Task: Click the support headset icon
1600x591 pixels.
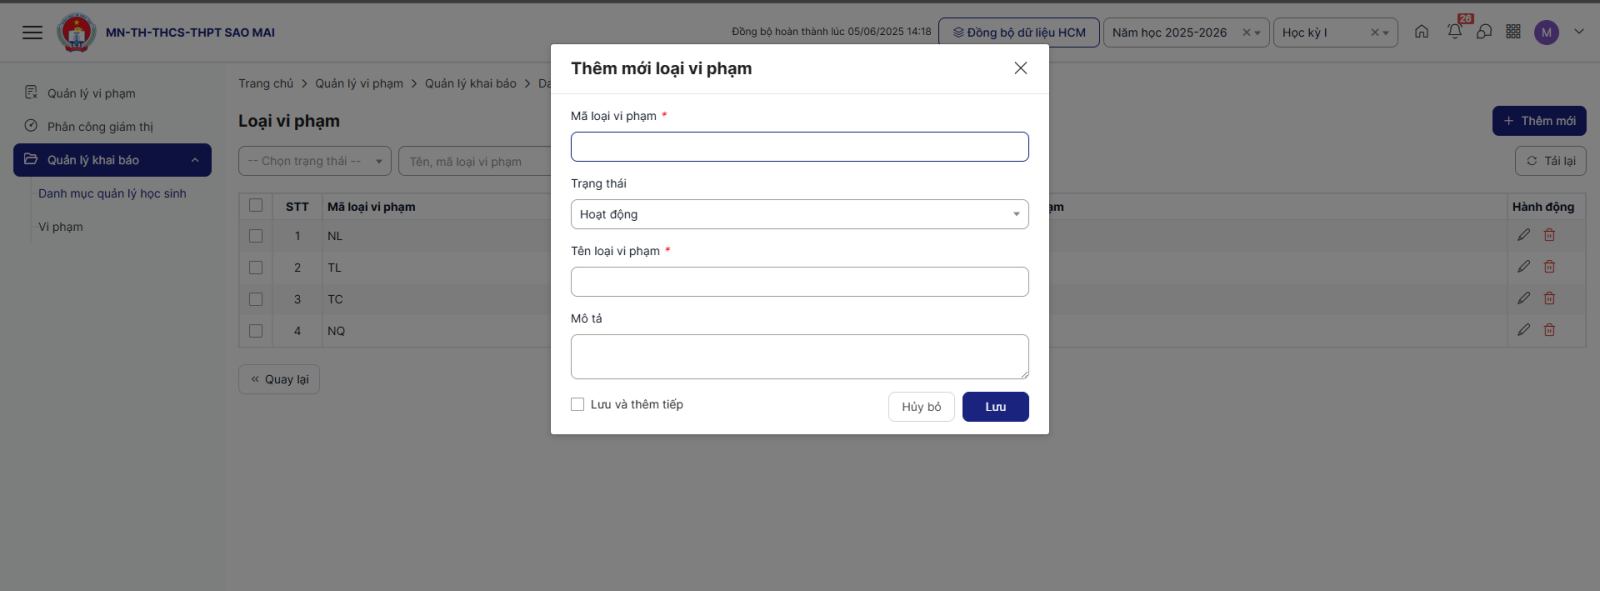Action: [x=1484, y=31]
